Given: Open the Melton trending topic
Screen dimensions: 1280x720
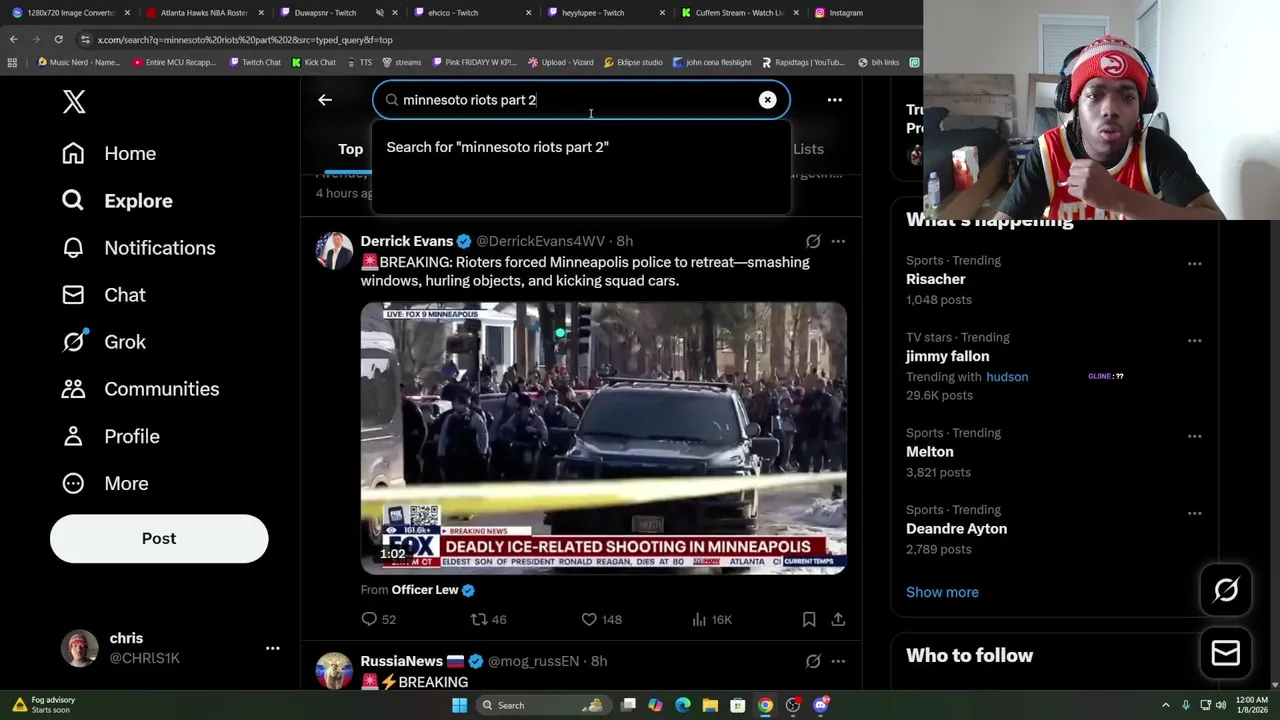Looking at the screenshot, I should click(x=929, y=452).
